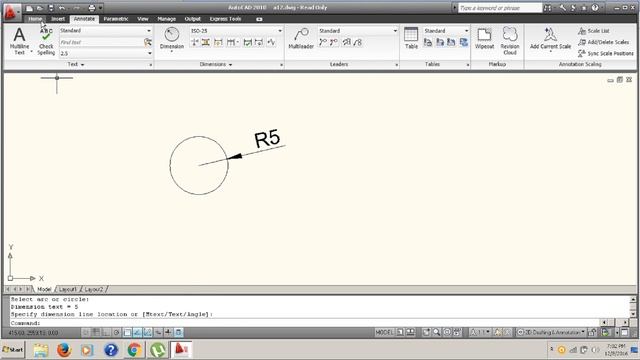Toggle Snap Mode in status bar
This screenshot has width=640, height=360.
point(85,332)
